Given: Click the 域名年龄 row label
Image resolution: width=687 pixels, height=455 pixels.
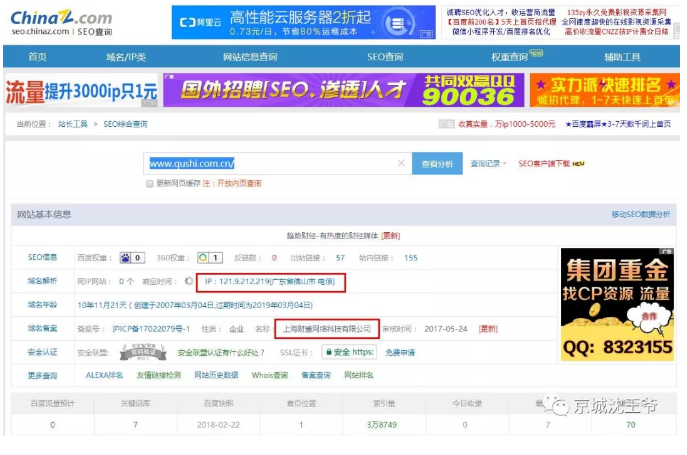Looking at the screenshot, I should [42, 305].
